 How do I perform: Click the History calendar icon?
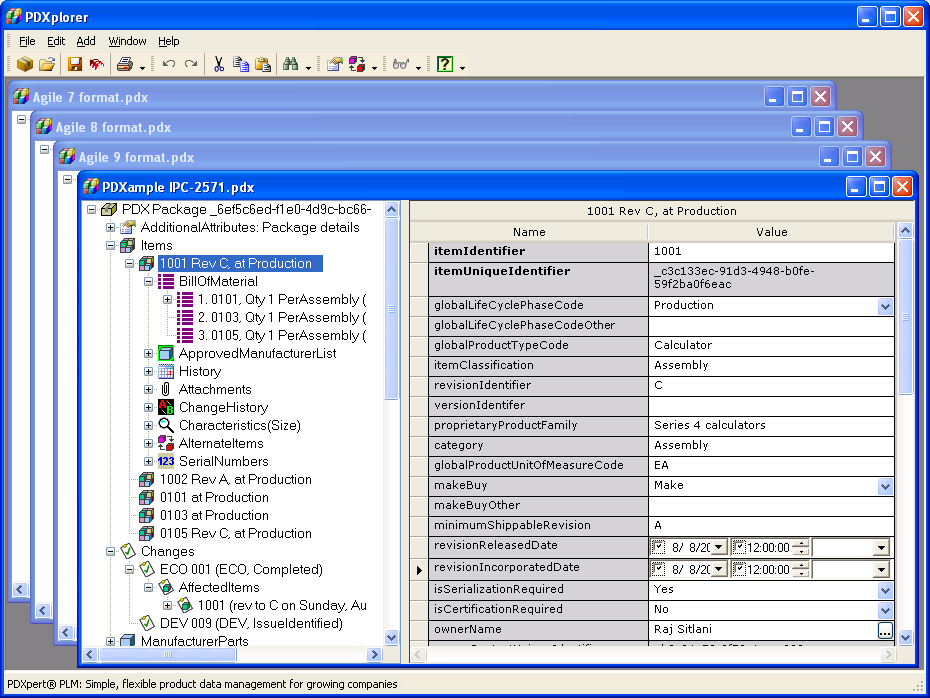point(166,372)
